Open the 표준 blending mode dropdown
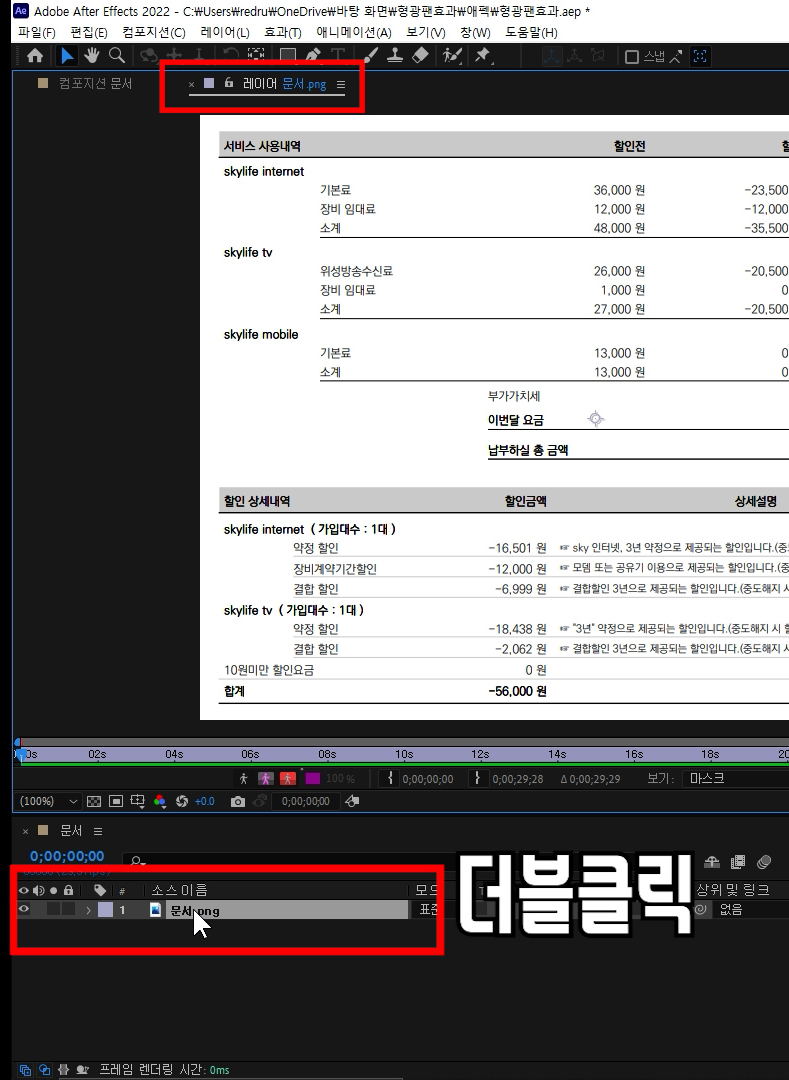The width and height of the screenshot is (789, 1080). (x=429, y=910)
